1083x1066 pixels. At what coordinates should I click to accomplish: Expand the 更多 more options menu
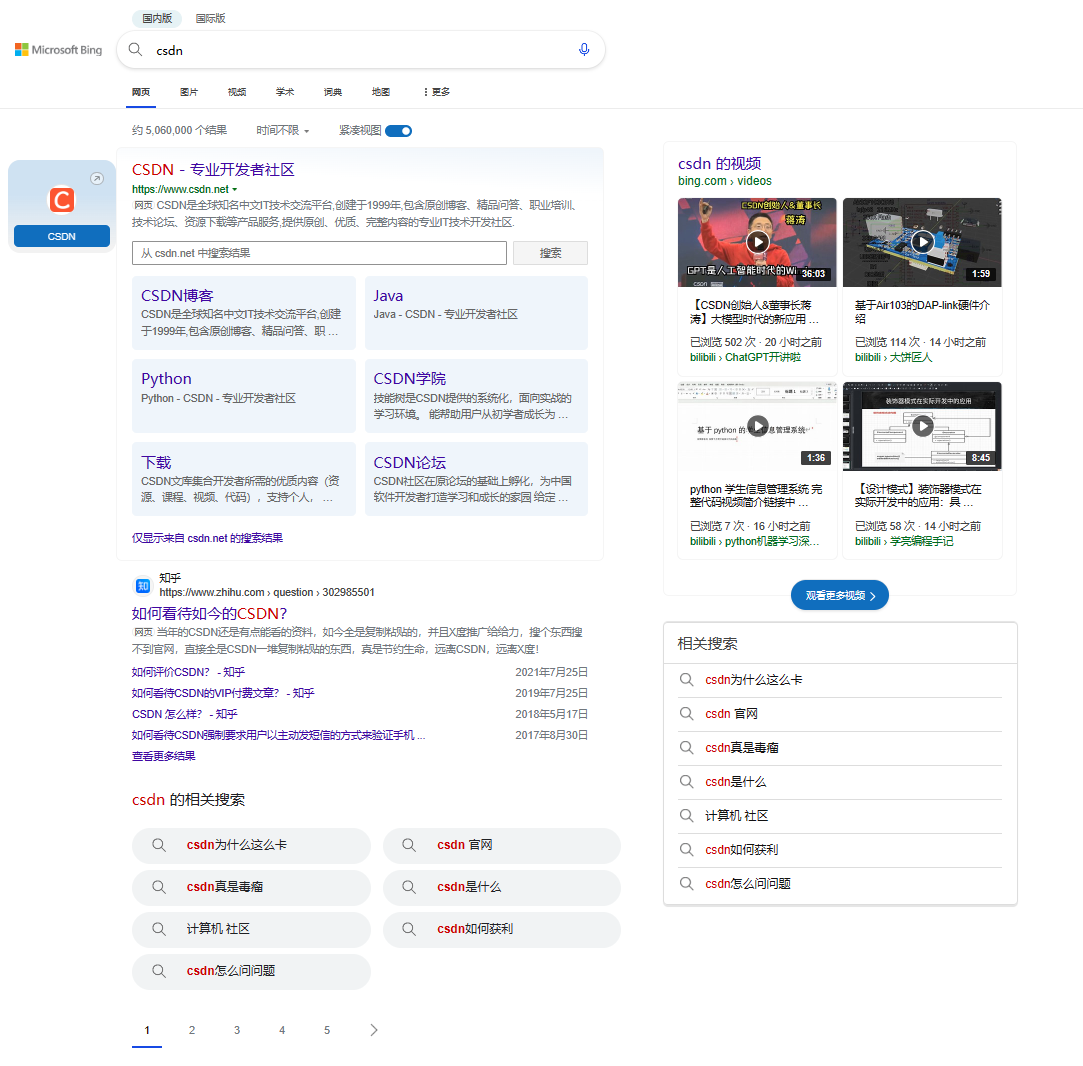coord(436,91)
